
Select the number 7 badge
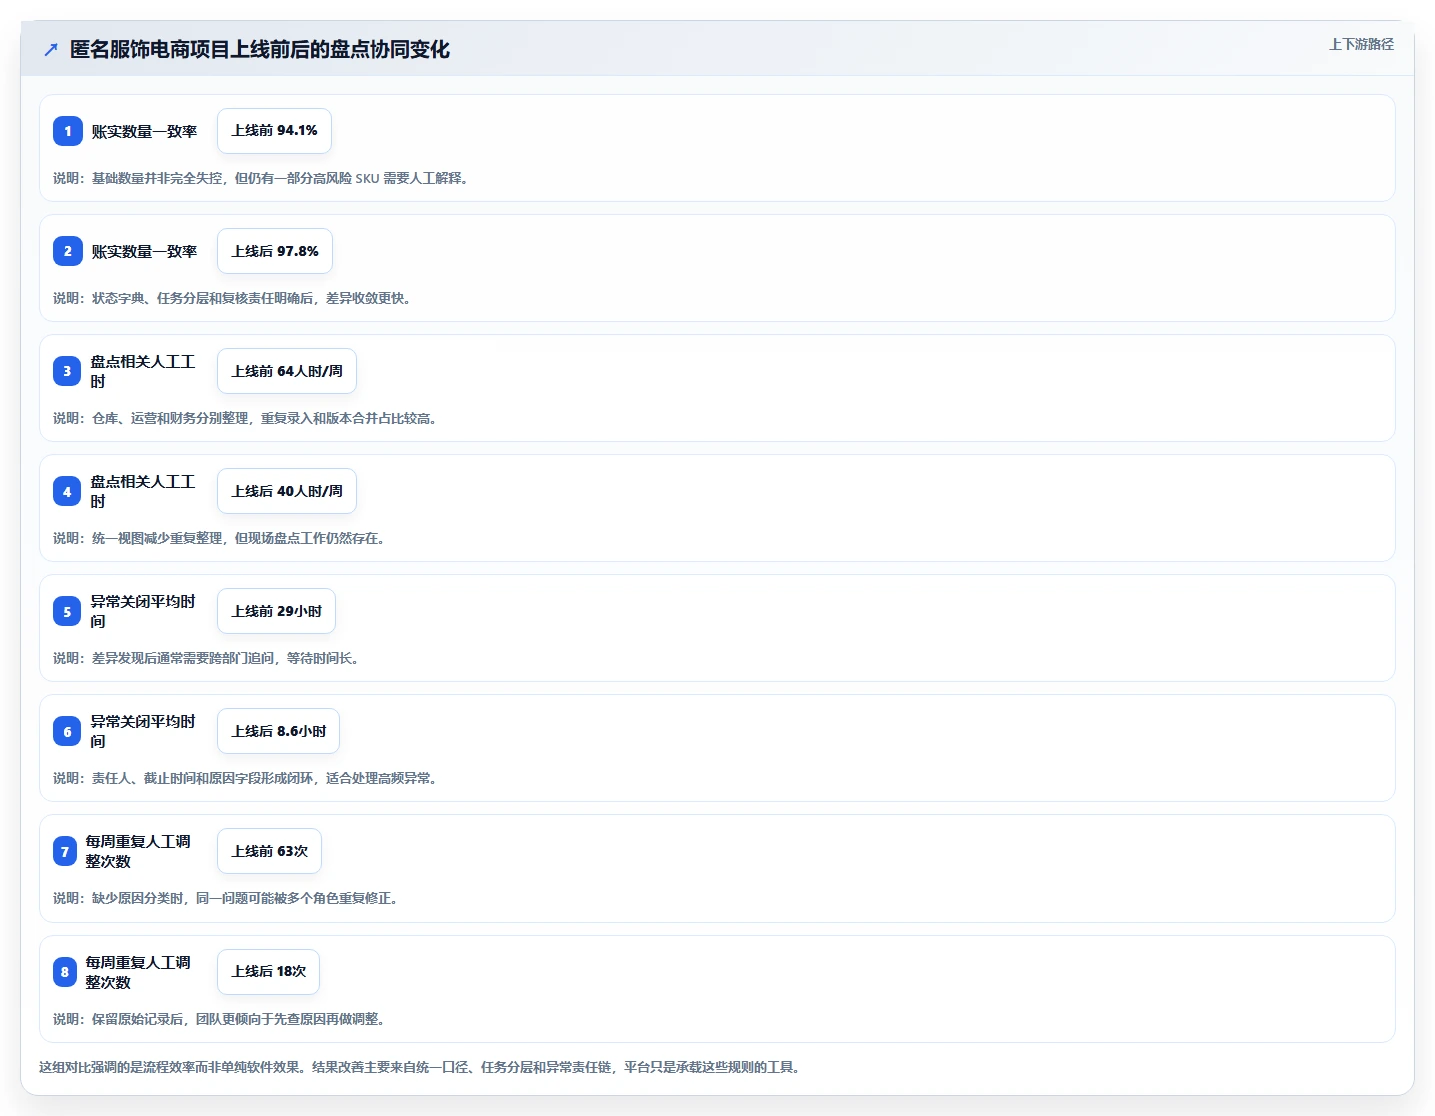[x=65, y=851]
